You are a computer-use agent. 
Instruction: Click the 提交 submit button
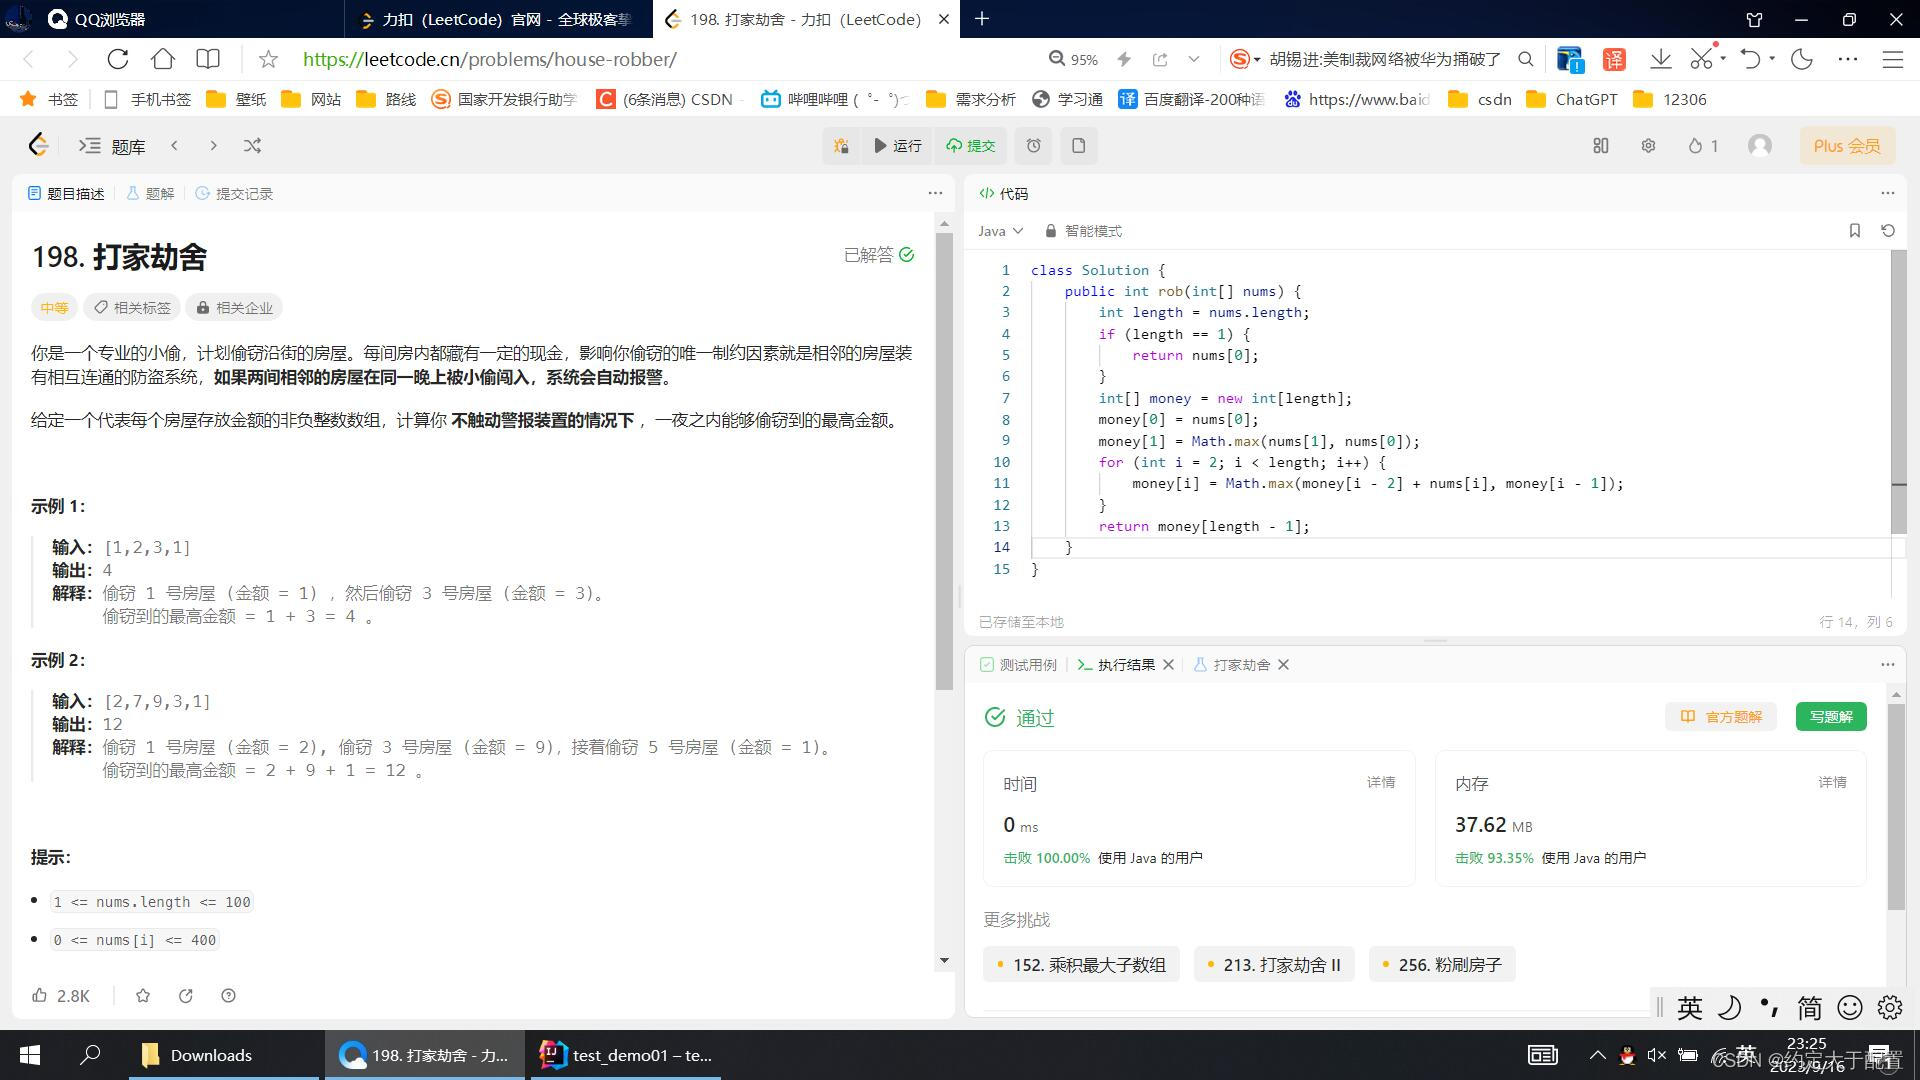coord(971,146)
